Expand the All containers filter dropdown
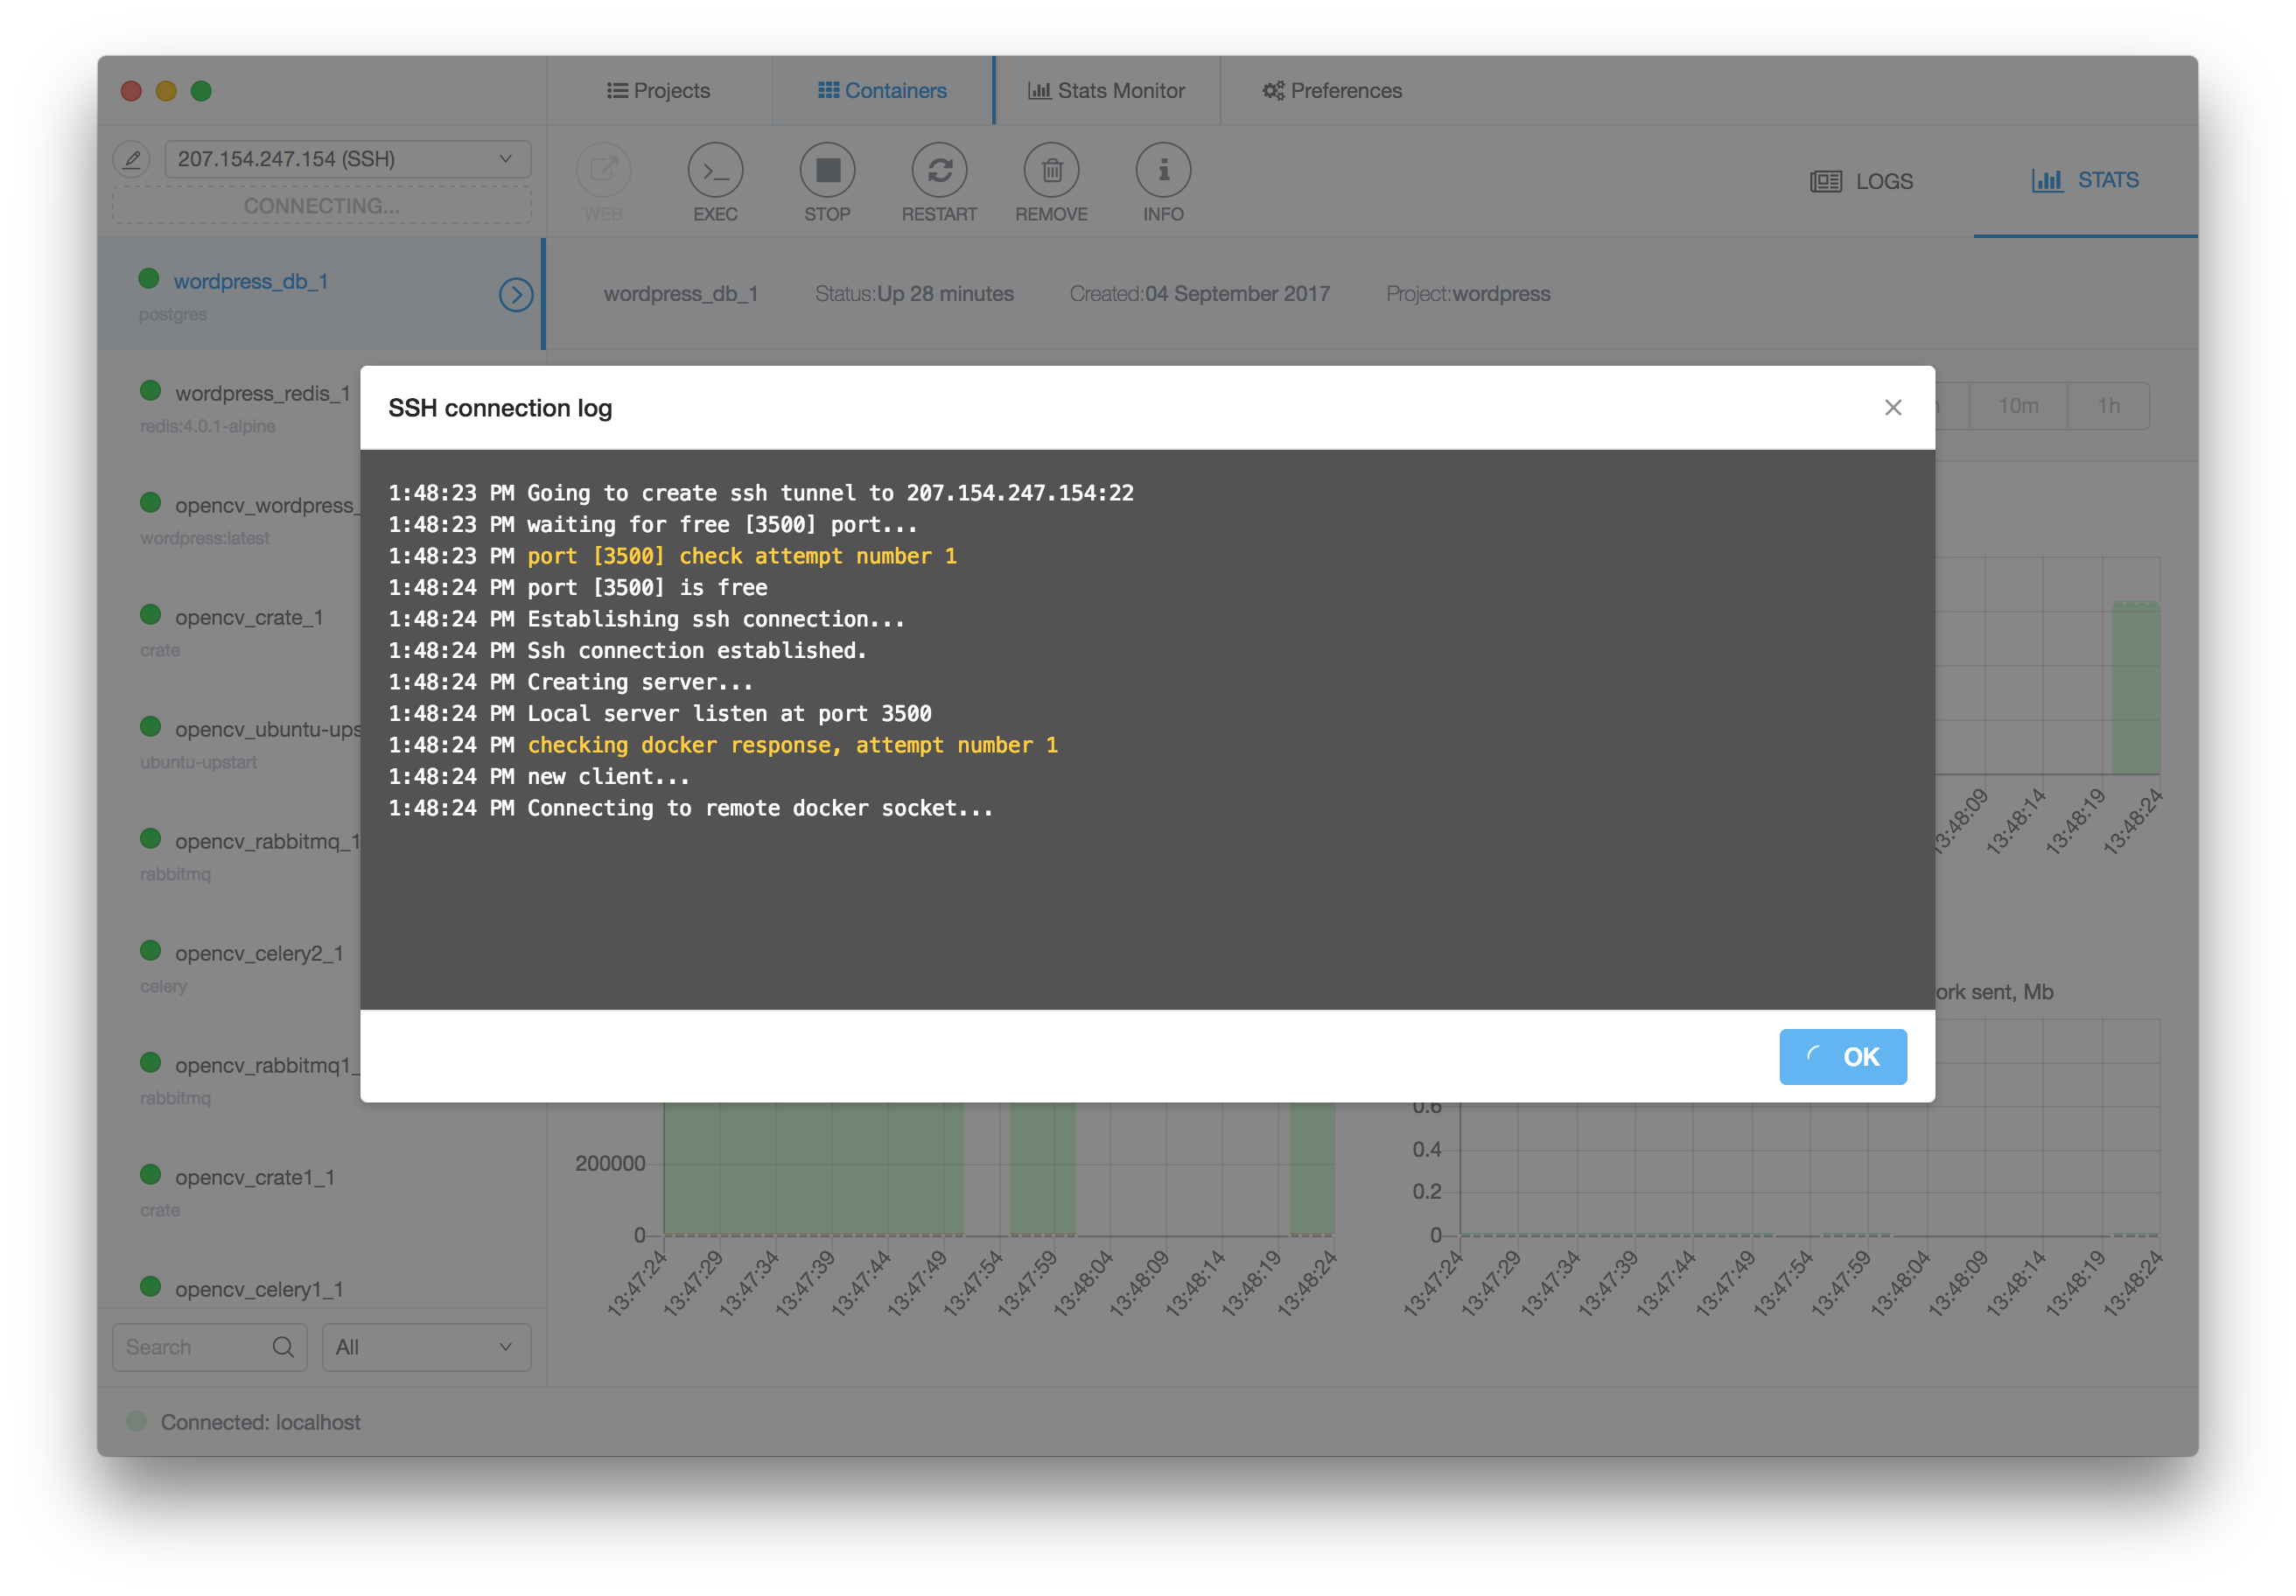 click(426, 1347)
